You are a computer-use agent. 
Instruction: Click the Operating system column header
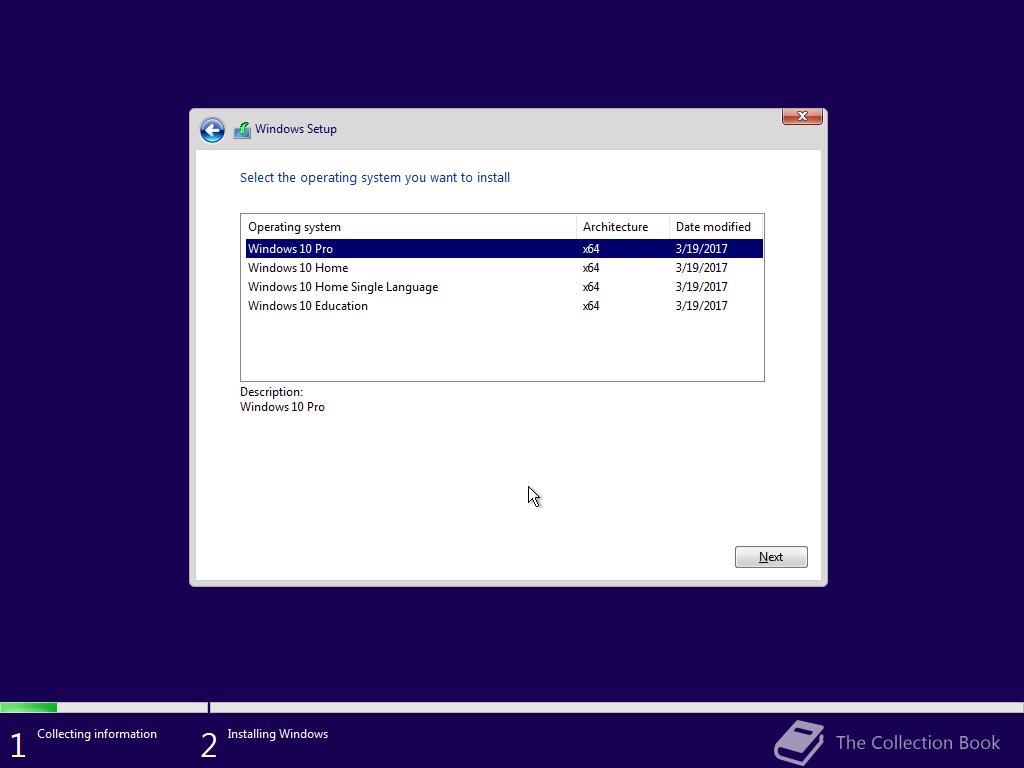tap(409, 227)
